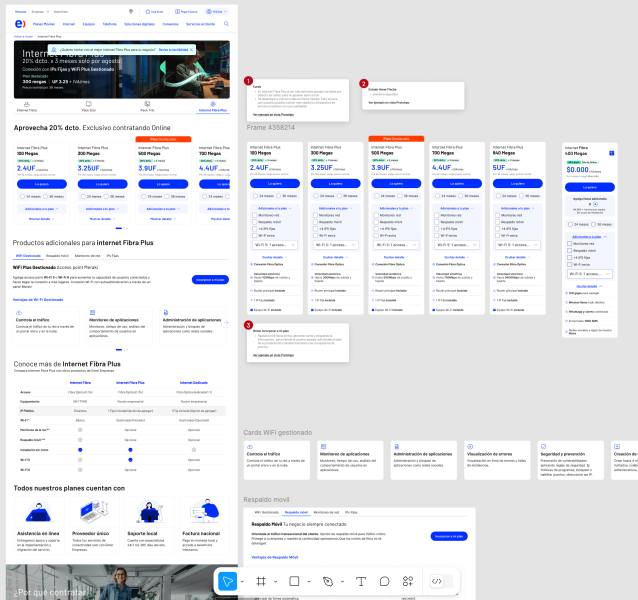
Task: Check Monitoreo red on the 400 Megas card
Action: coord(570,244)
